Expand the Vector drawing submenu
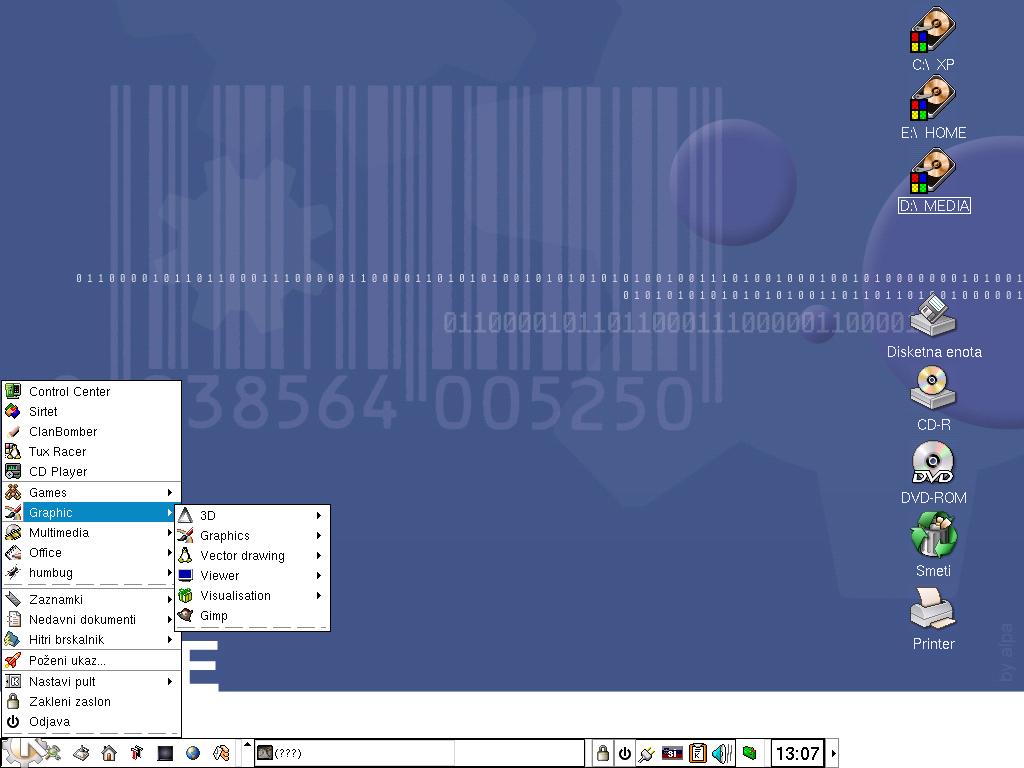1024x768 pixels. pyautogui.click(x=253, y=555)
